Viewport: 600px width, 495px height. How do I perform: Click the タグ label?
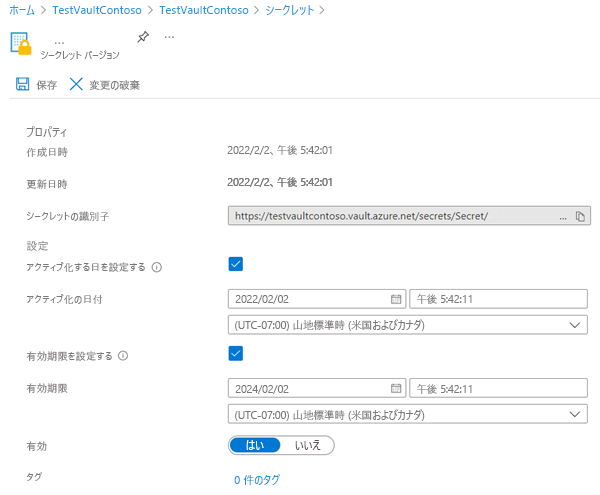(34, 477)
